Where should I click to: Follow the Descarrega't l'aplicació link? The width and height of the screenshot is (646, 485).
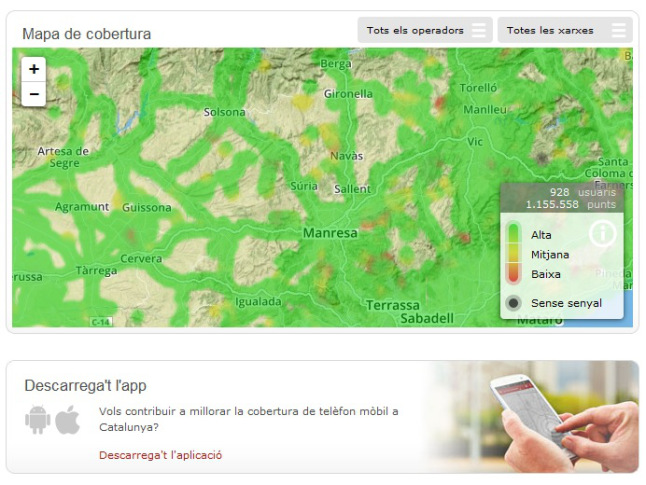(160, 455)
